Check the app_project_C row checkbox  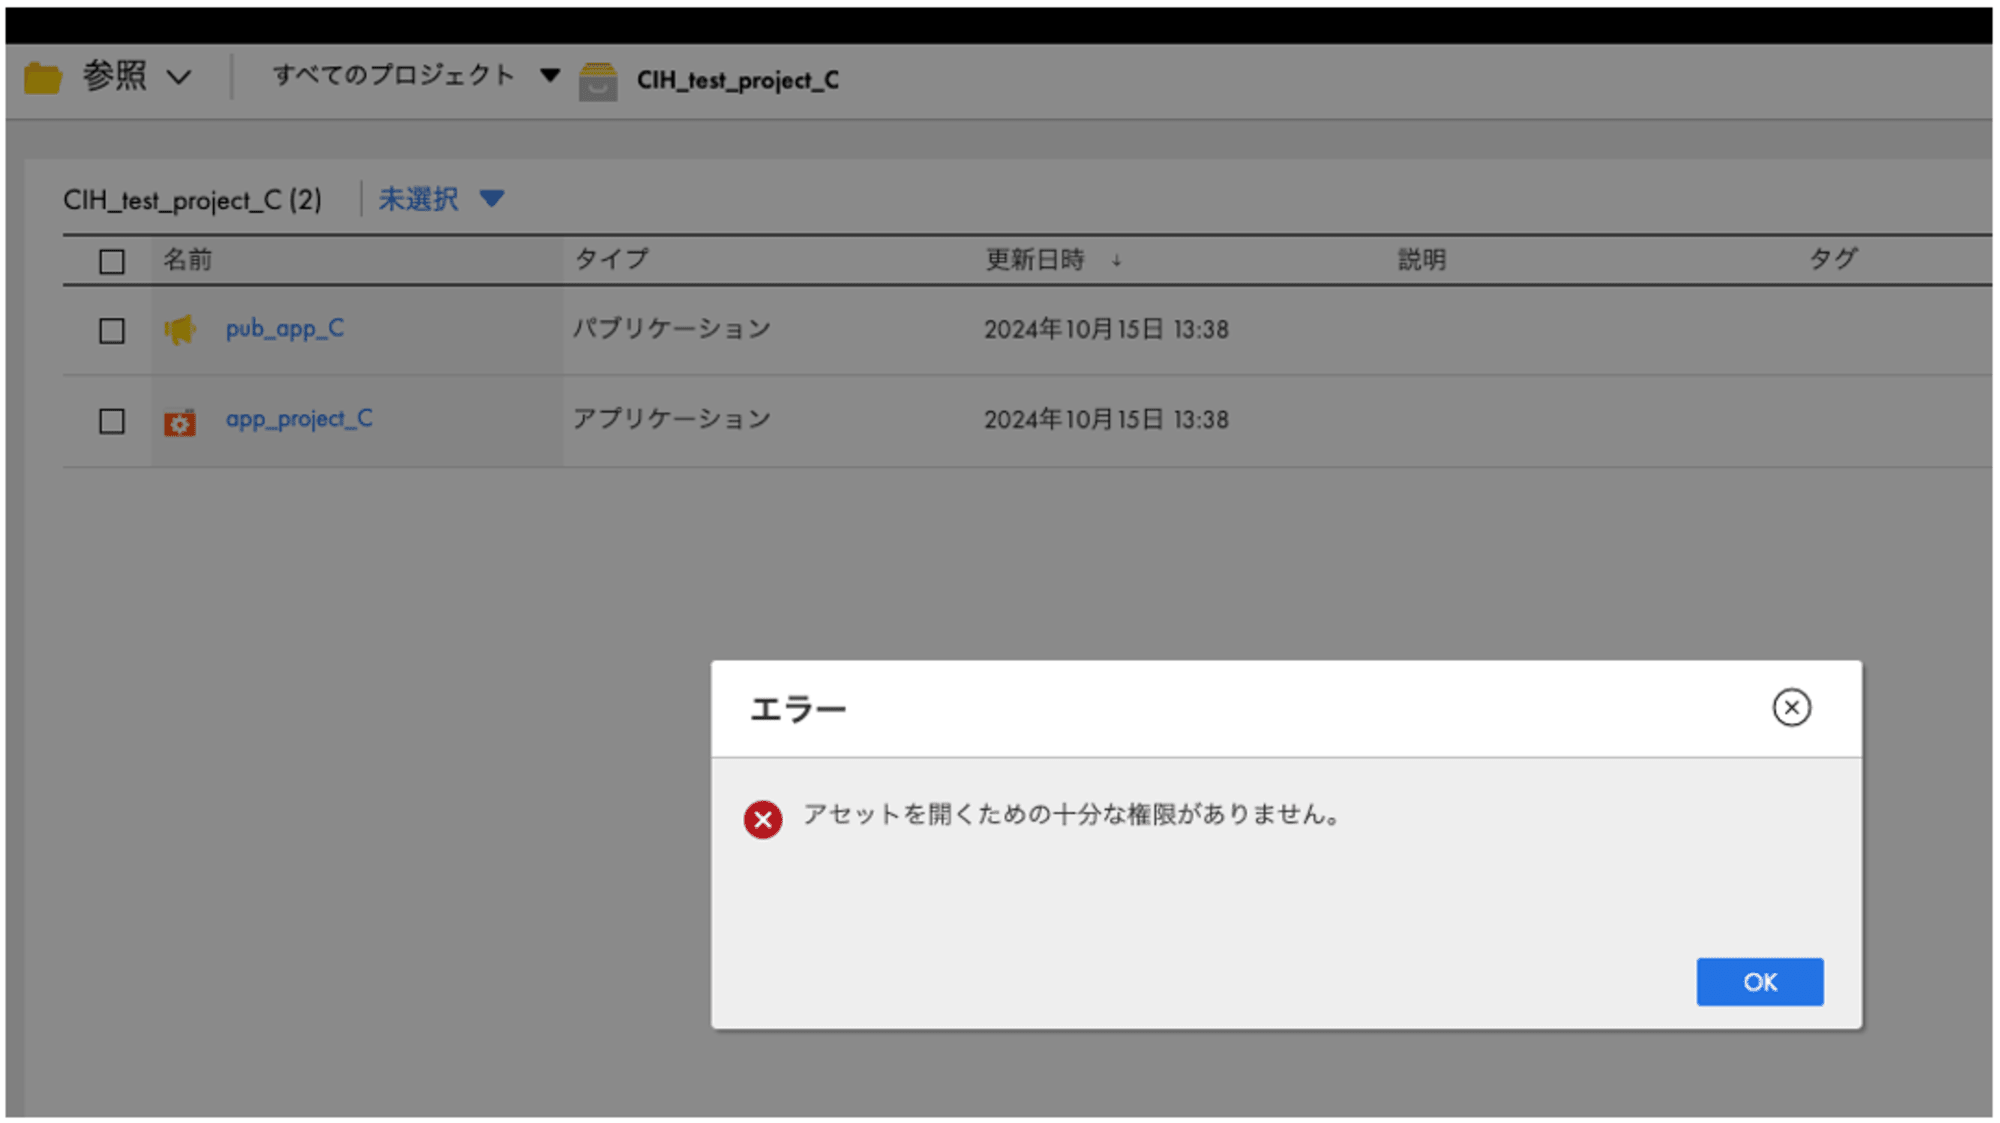coord(112,421)
